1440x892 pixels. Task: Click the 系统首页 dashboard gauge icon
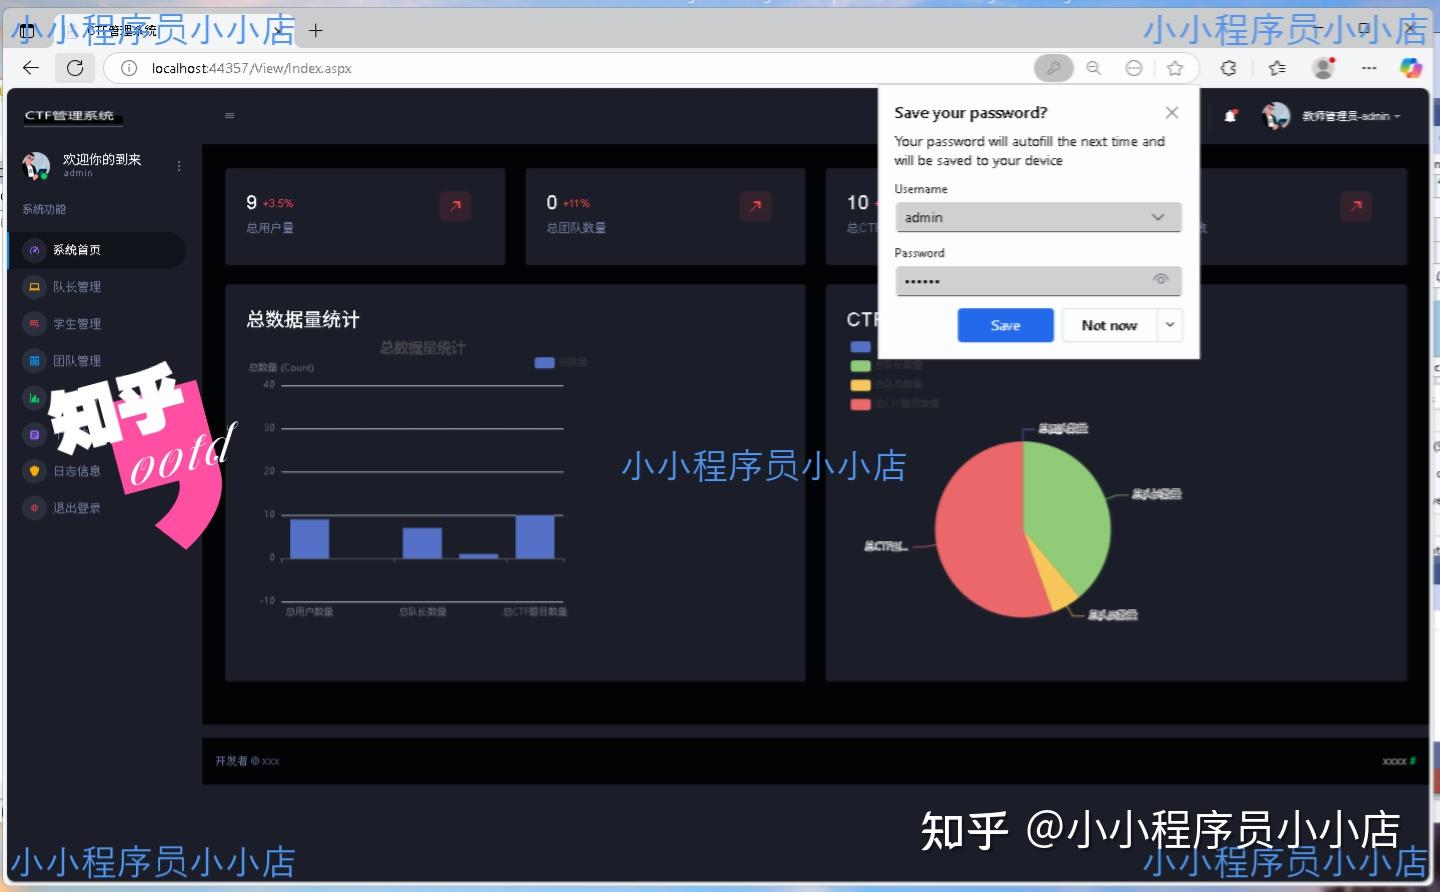click(34, 250)
